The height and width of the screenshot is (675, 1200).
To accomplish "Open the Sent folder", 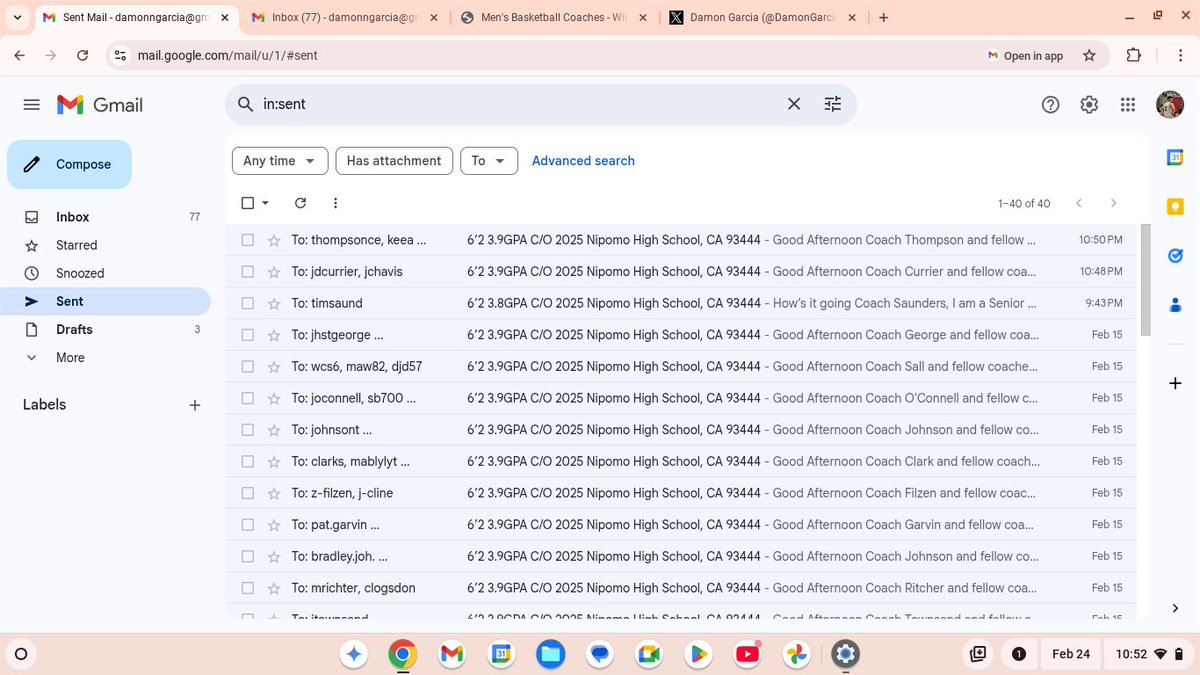I will tap(105, 301).
